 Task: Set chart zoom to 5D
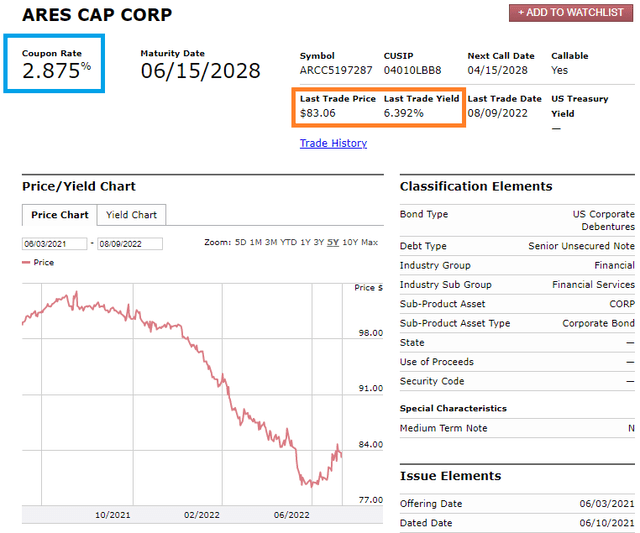click(240, 242)
